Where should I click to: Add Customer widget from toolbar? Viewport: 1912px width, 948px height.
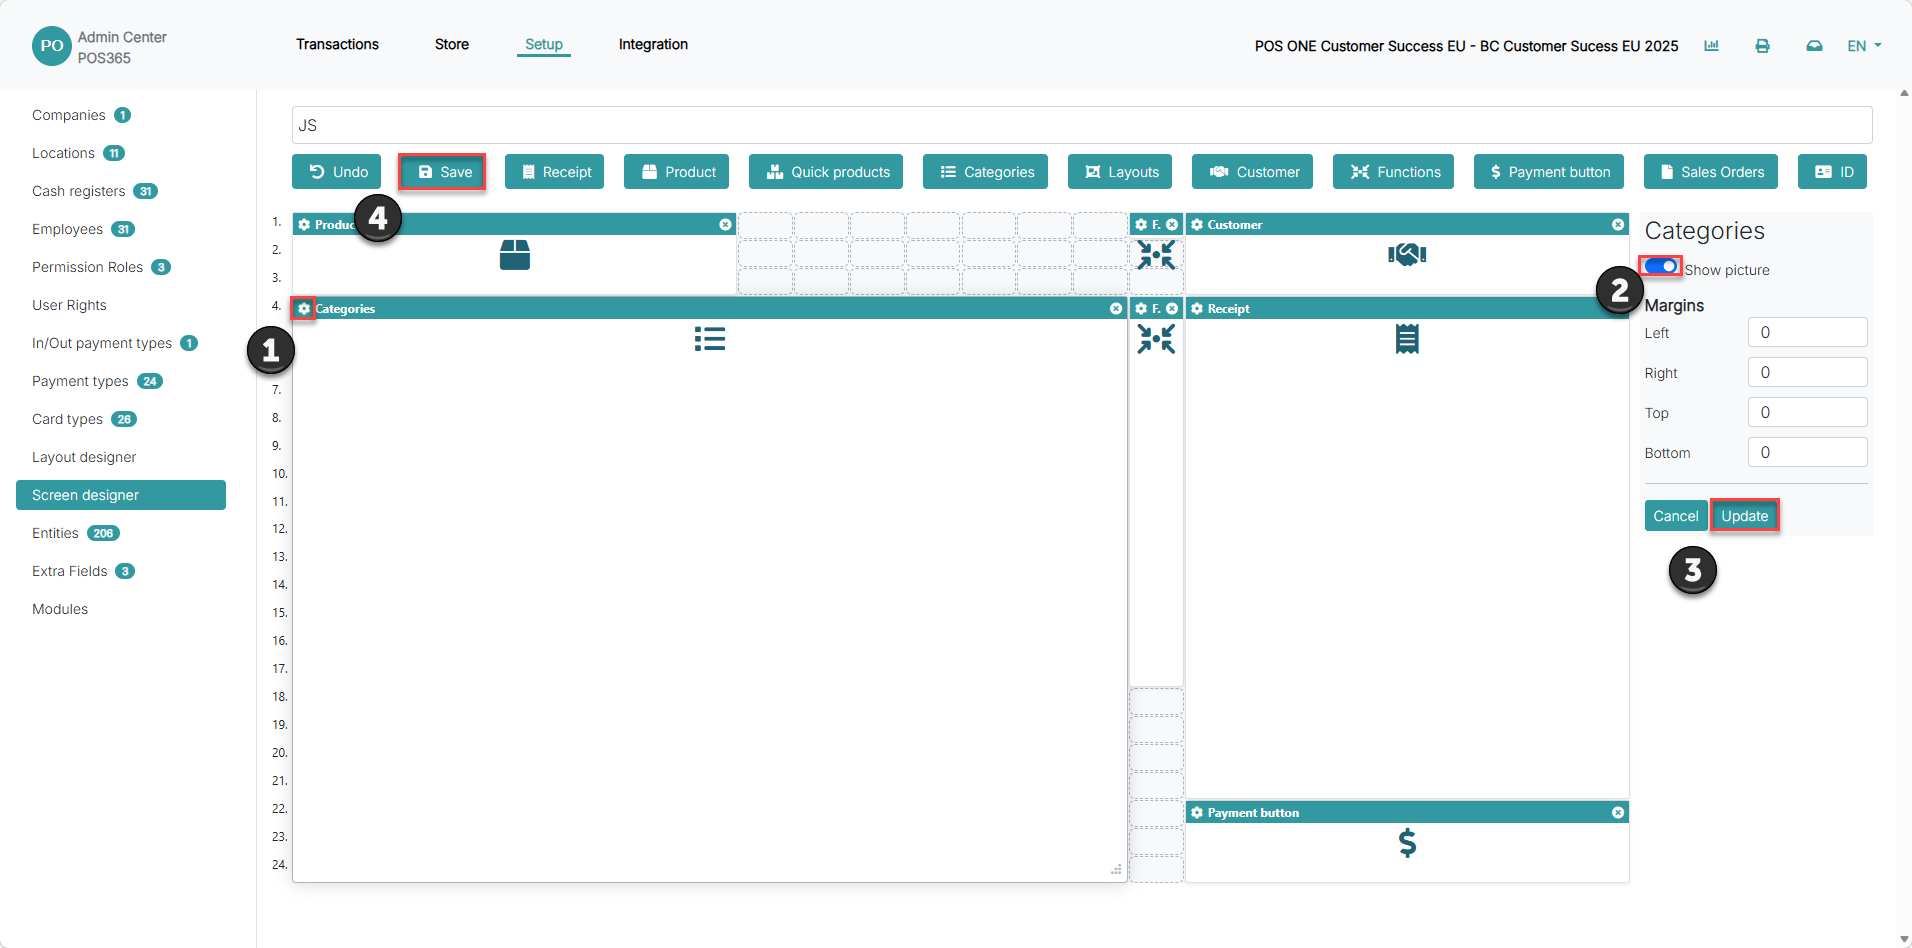pos(1252,172)
